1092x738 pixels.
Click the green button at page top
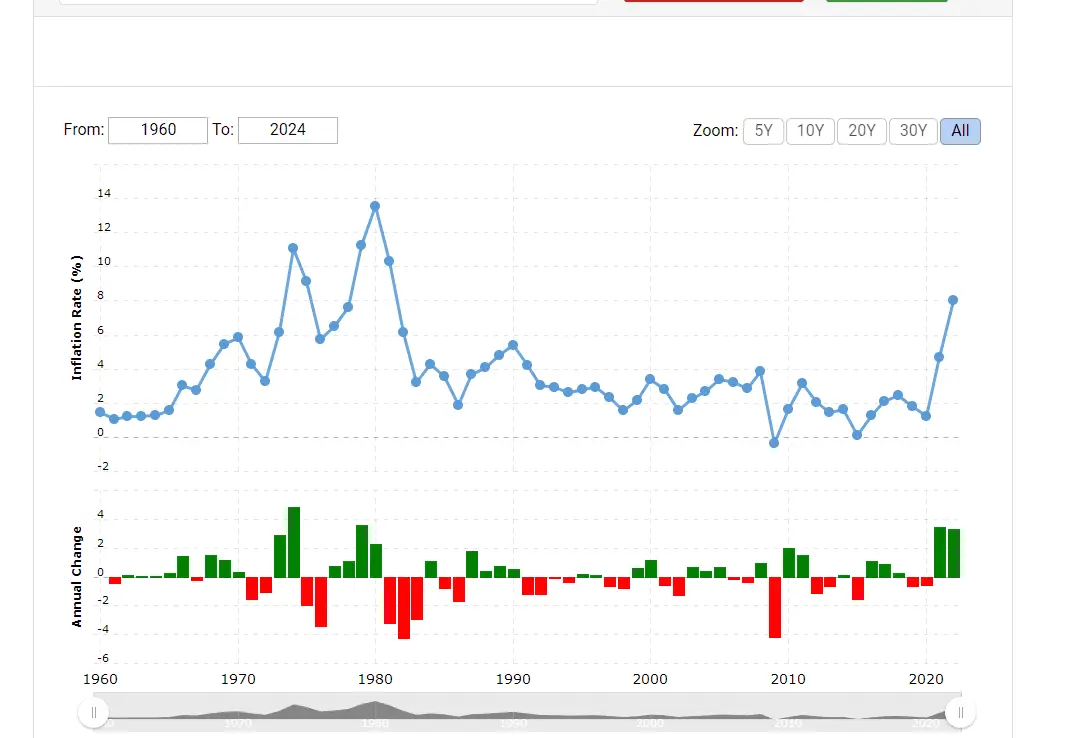886,1
